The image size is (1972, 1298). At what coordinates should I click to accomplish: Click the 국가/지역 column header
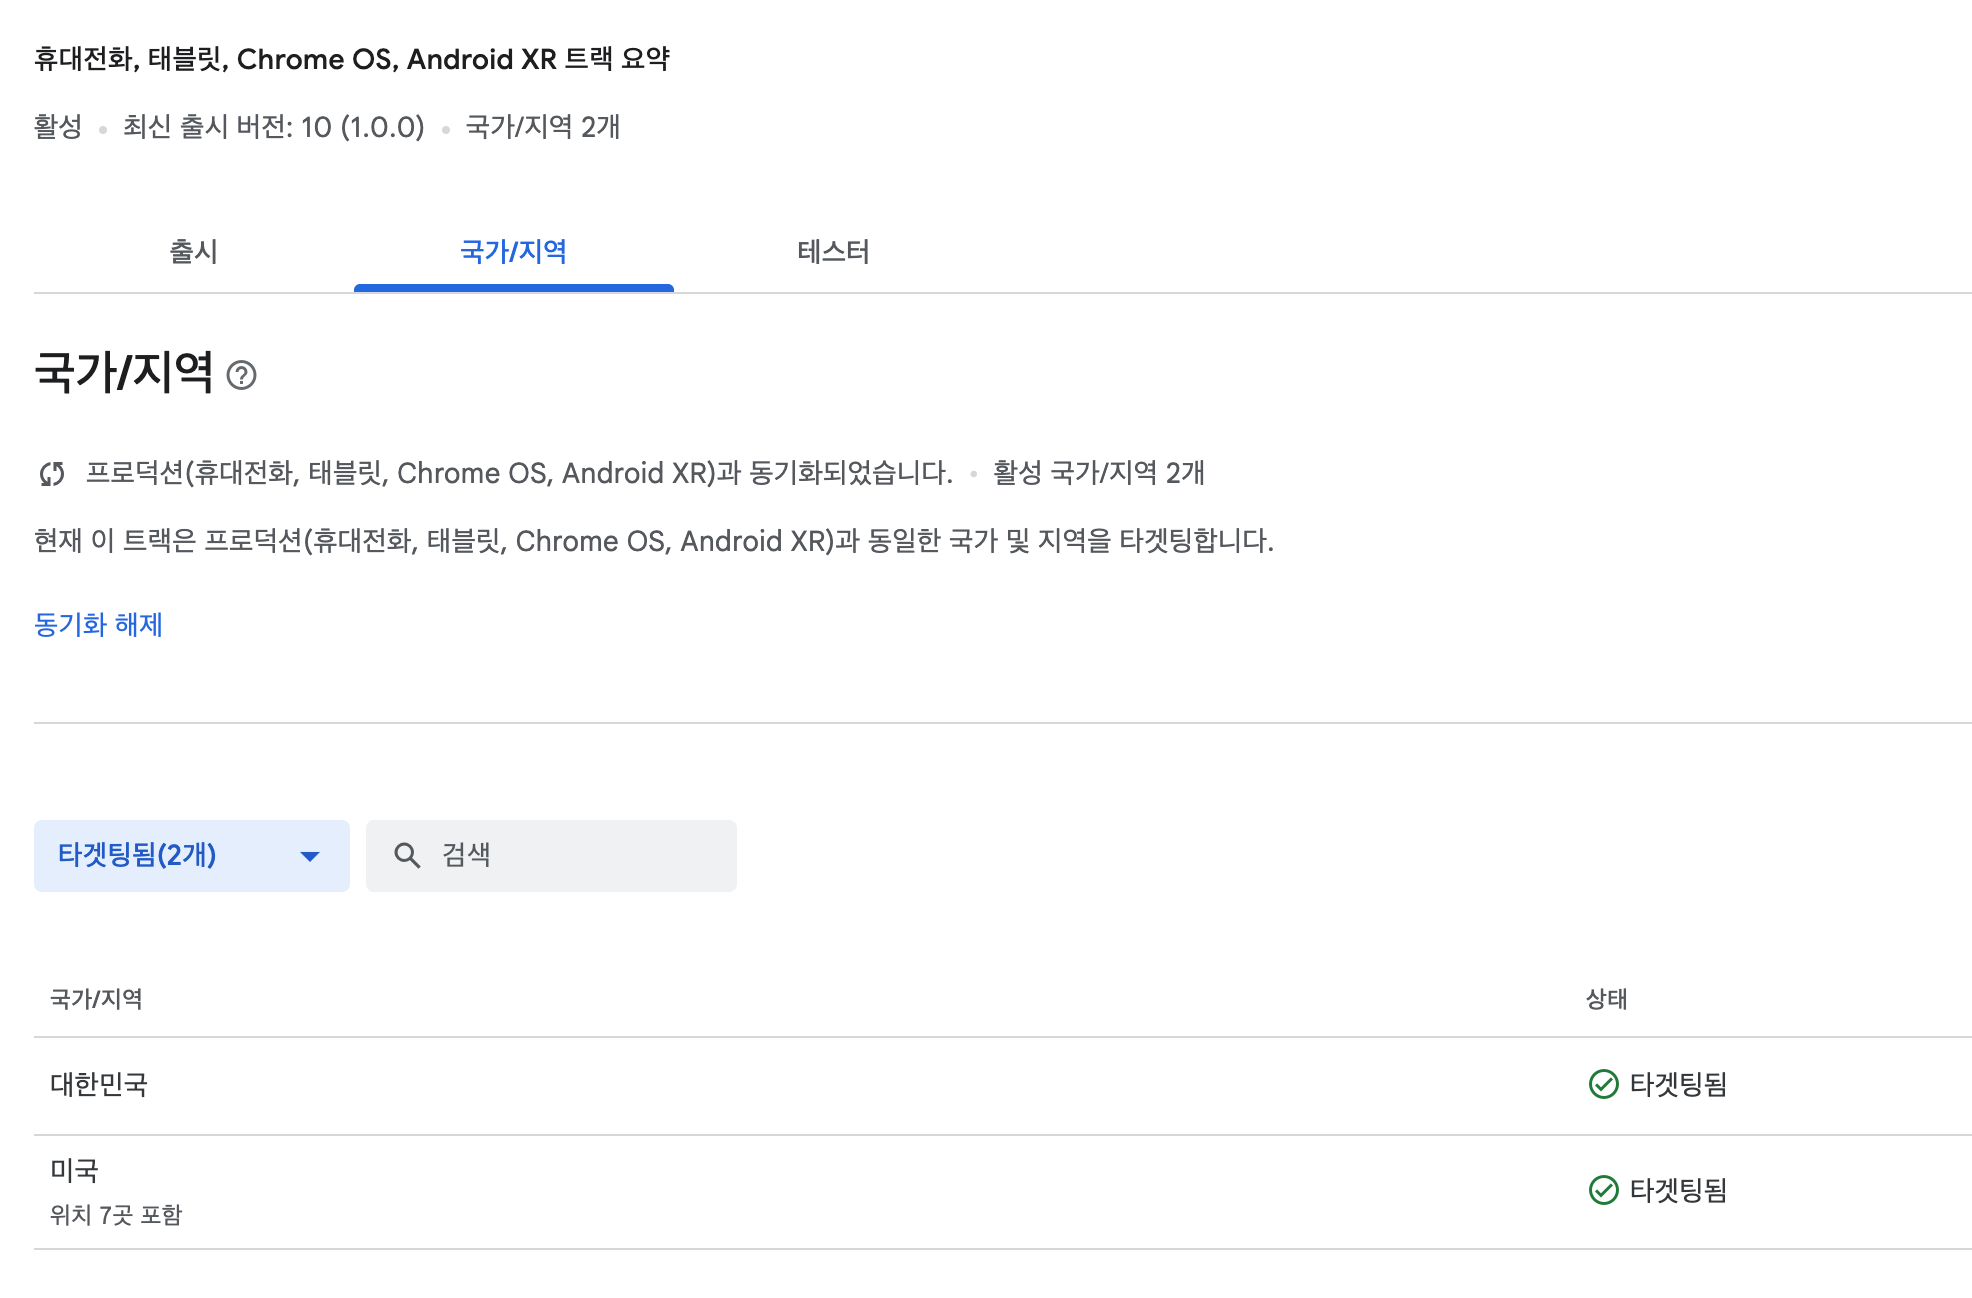click(x=96, y=999)
